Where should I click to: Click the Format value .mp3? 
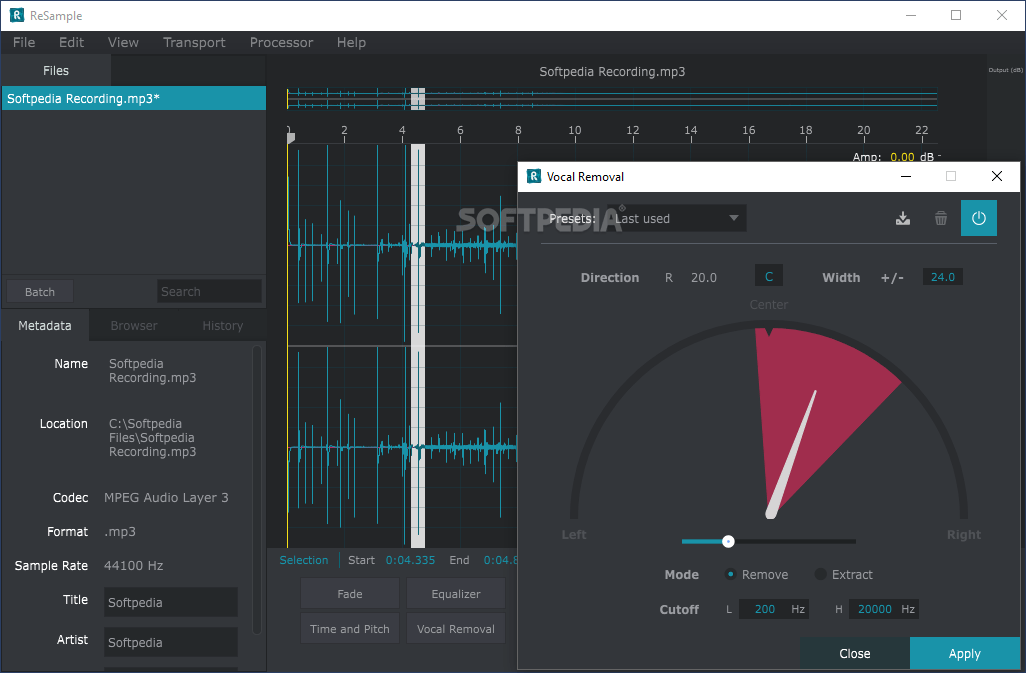coord(120,532)
